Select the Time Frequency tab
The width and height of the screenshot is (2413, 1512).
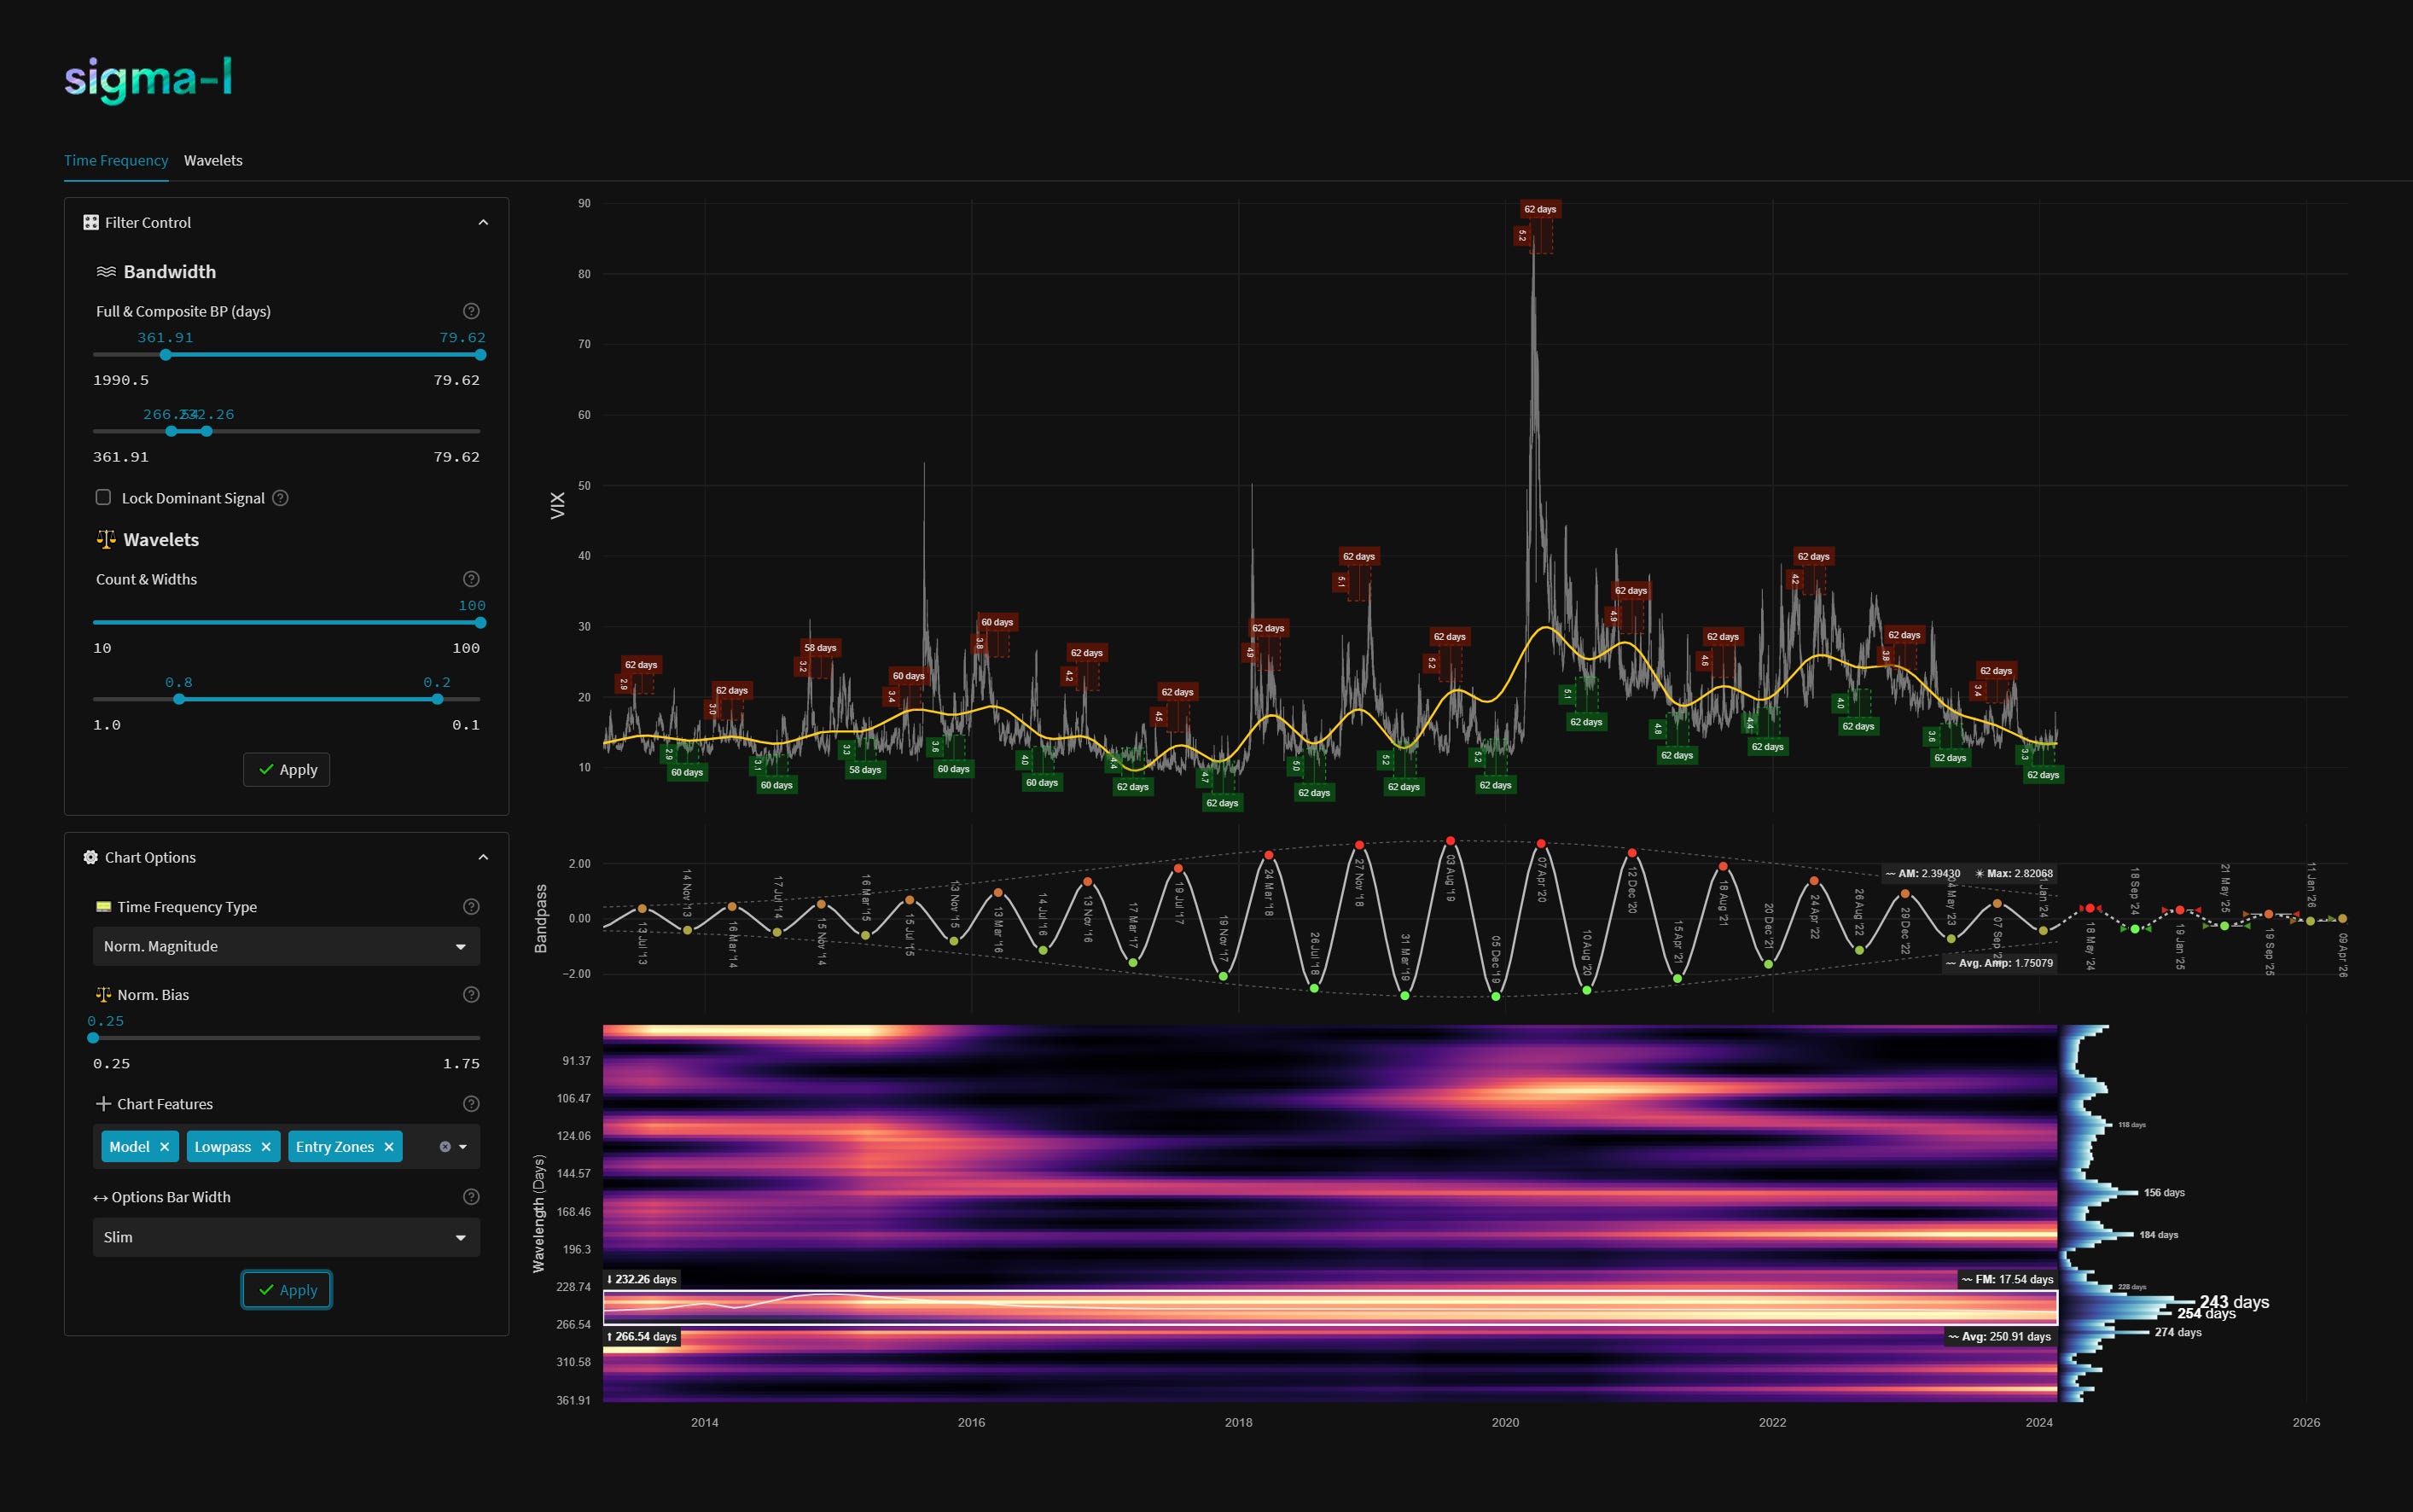point(116,160)
